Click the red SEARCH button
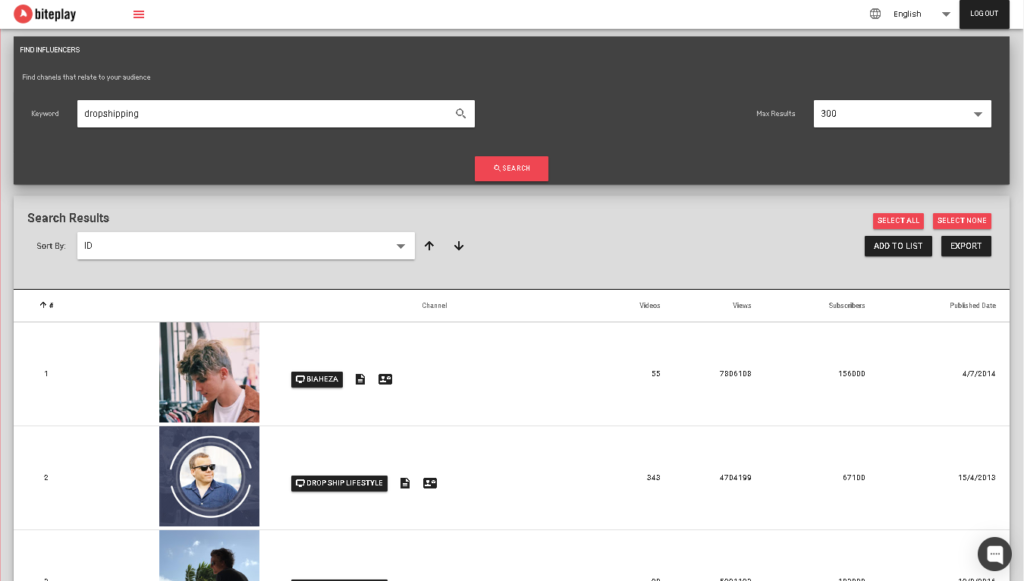 click(x=511, y=168)
